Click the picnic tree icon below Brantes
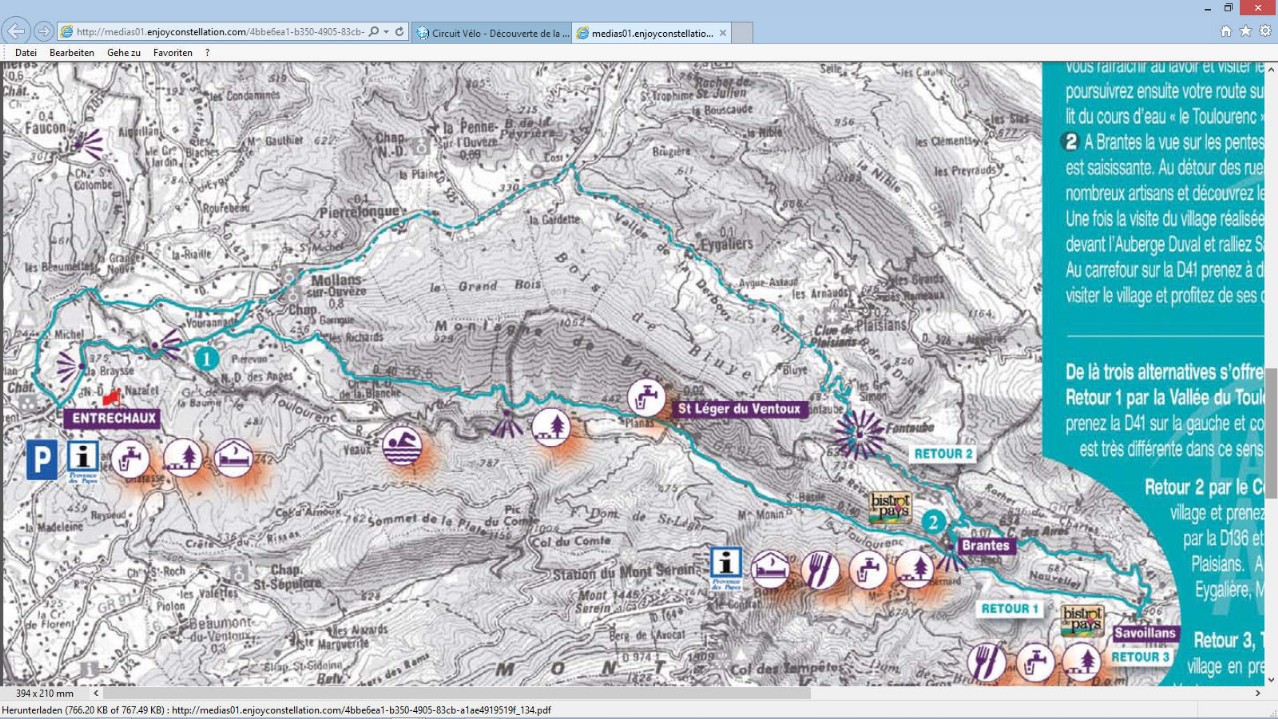This screenshot has width=1278, height=719. [x=914, y=570]
